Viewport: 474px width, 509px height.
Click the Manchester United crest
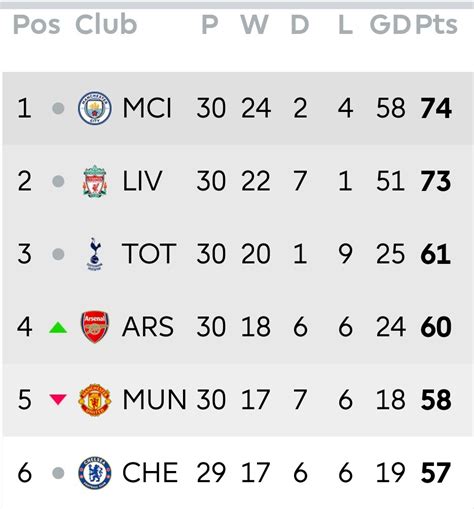click(x=95, y=400)
